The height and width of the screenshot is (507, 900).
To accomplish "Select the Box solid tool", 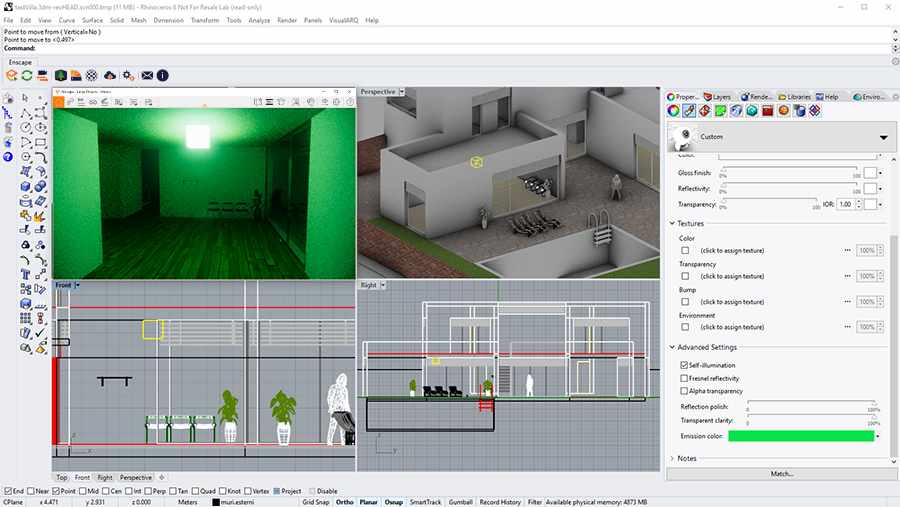I will pos(25,187).
